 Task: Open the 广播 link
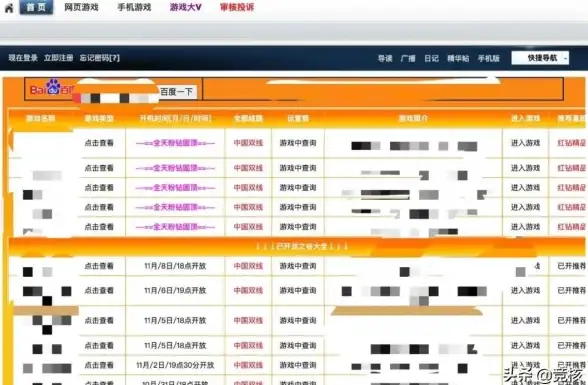point(408,58)
